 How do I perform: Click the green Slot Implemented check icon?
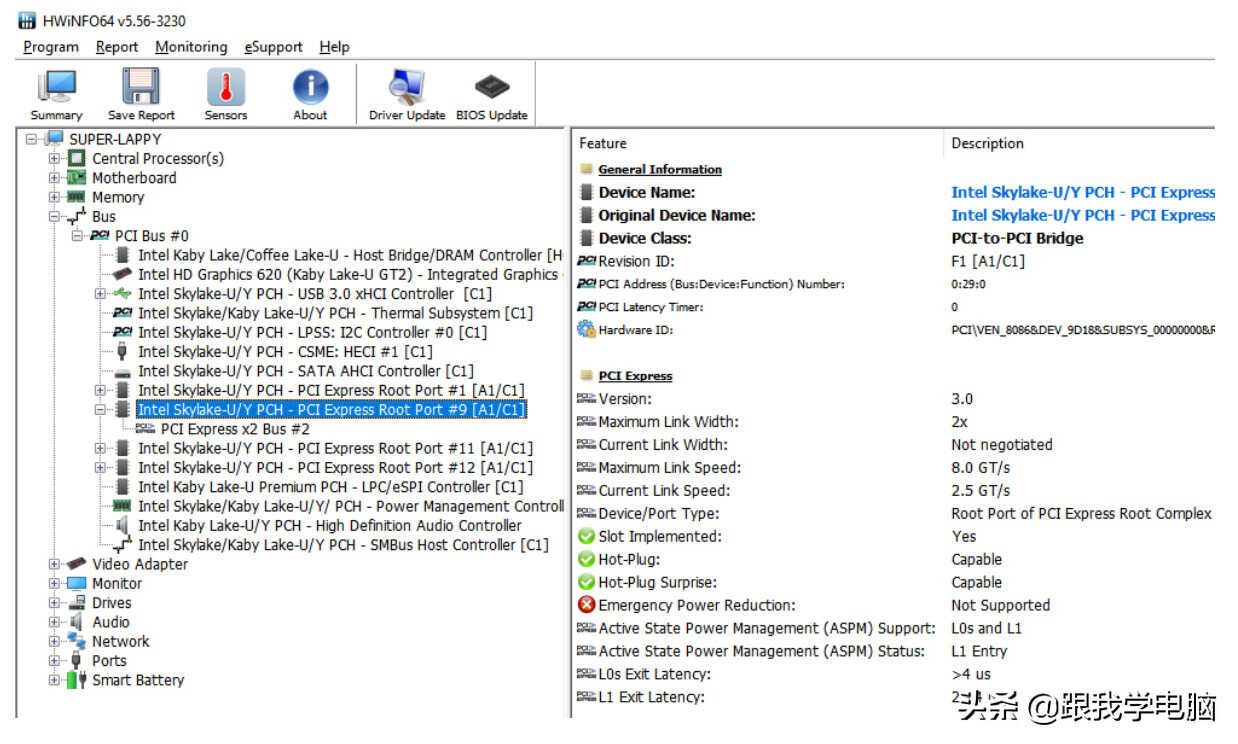(587, 536)
